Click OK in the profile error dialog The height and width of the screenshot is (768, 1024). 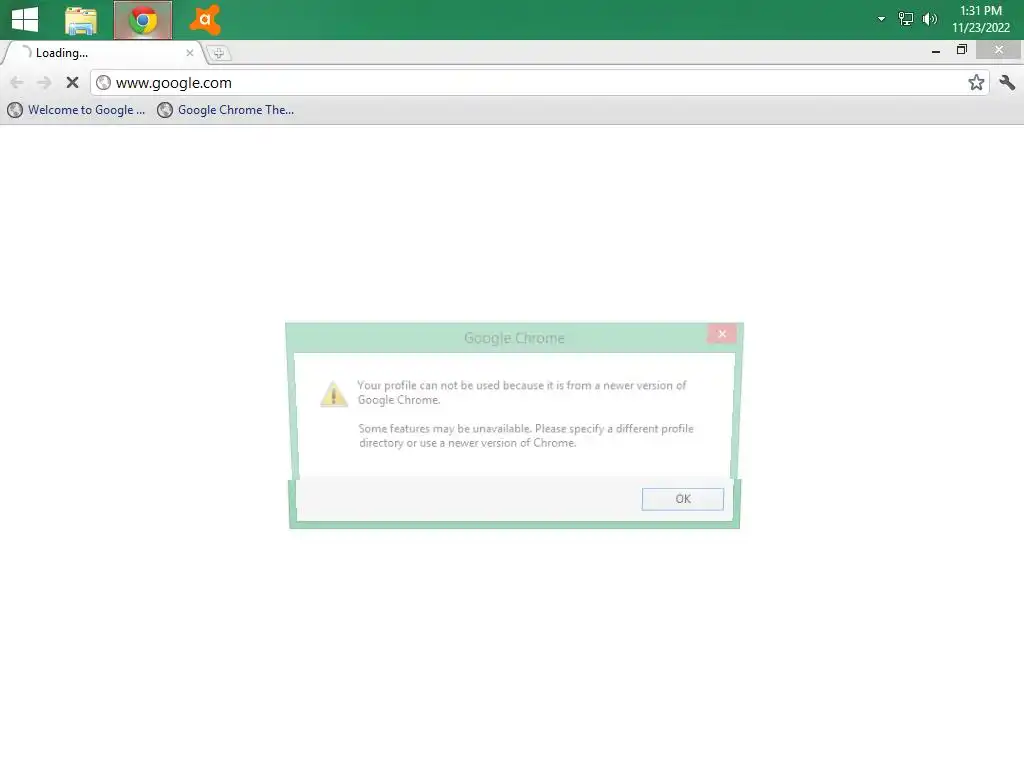682,499
